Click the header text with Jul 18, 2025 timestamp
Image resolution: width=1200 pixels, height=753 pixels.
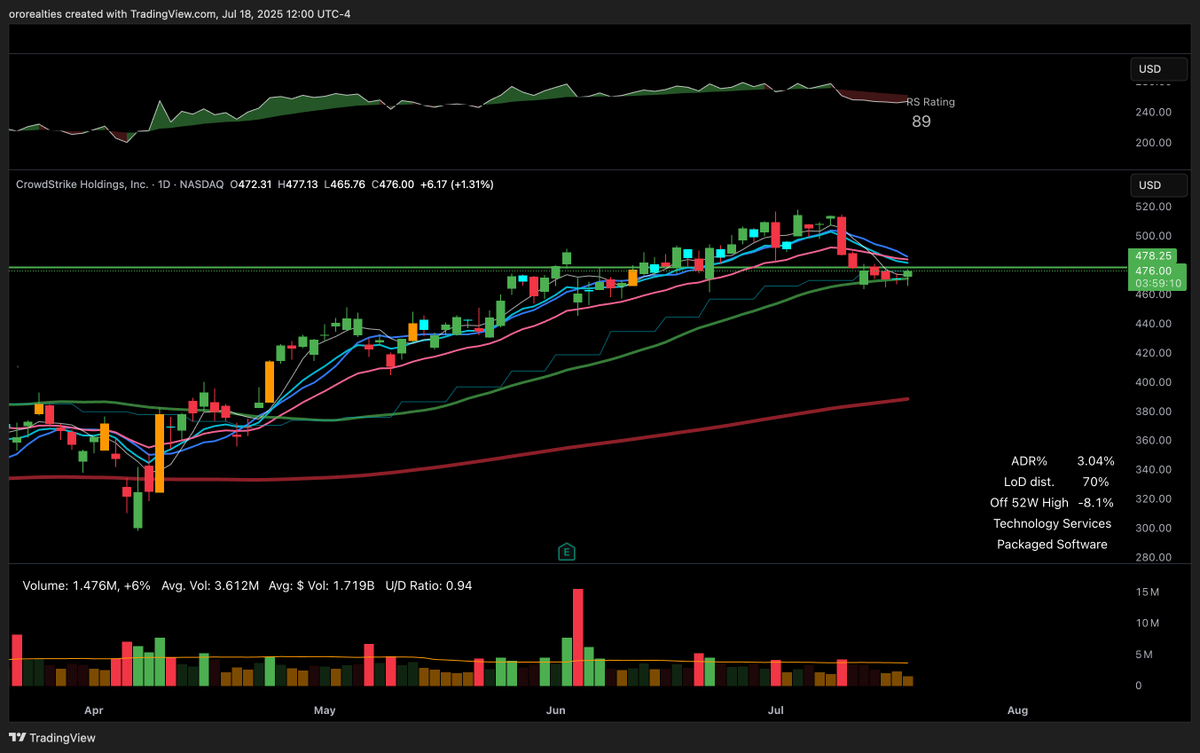[x=178, y=13]
